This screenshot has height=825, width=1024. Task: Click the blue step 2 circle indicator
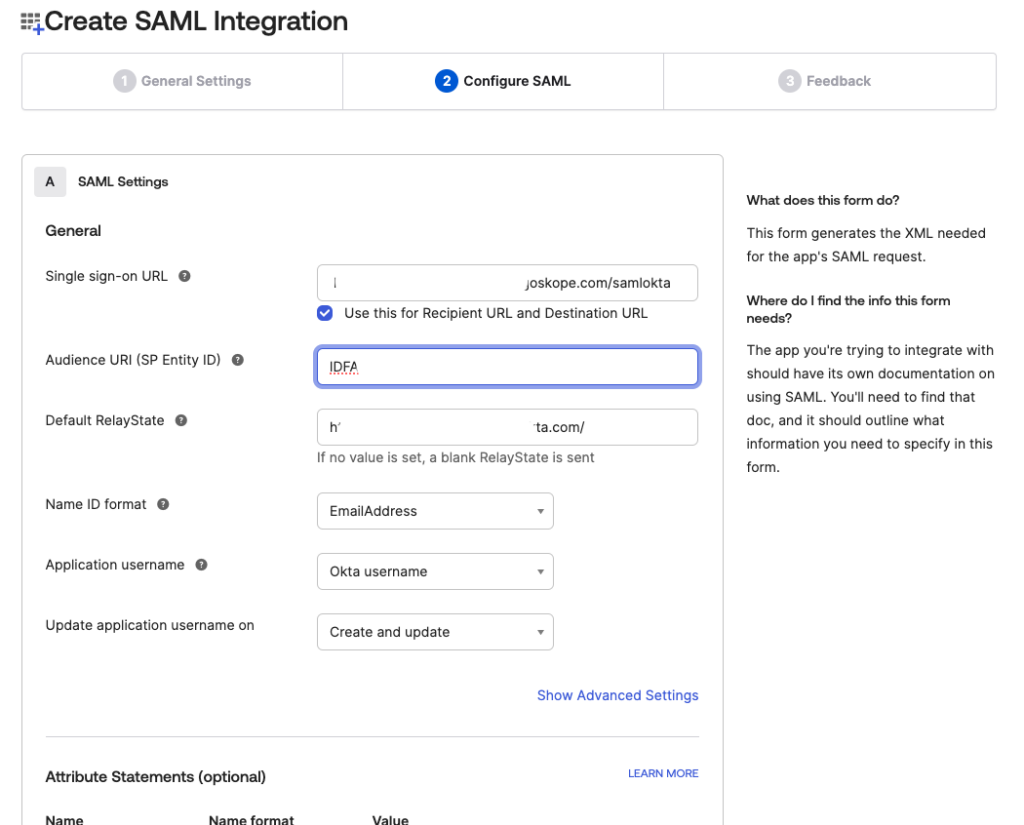click(446, 81)
